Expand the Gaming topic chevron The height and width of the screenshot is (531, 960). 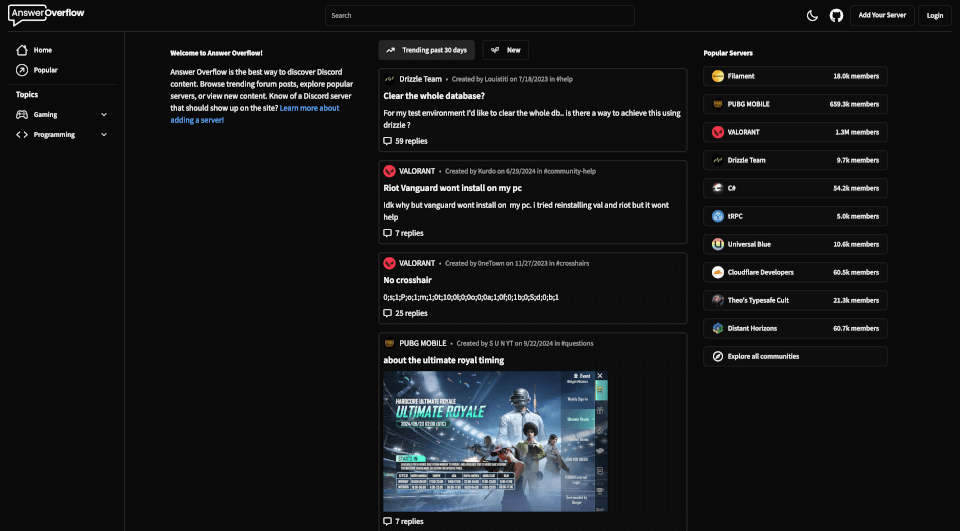(x=103, y=115)
